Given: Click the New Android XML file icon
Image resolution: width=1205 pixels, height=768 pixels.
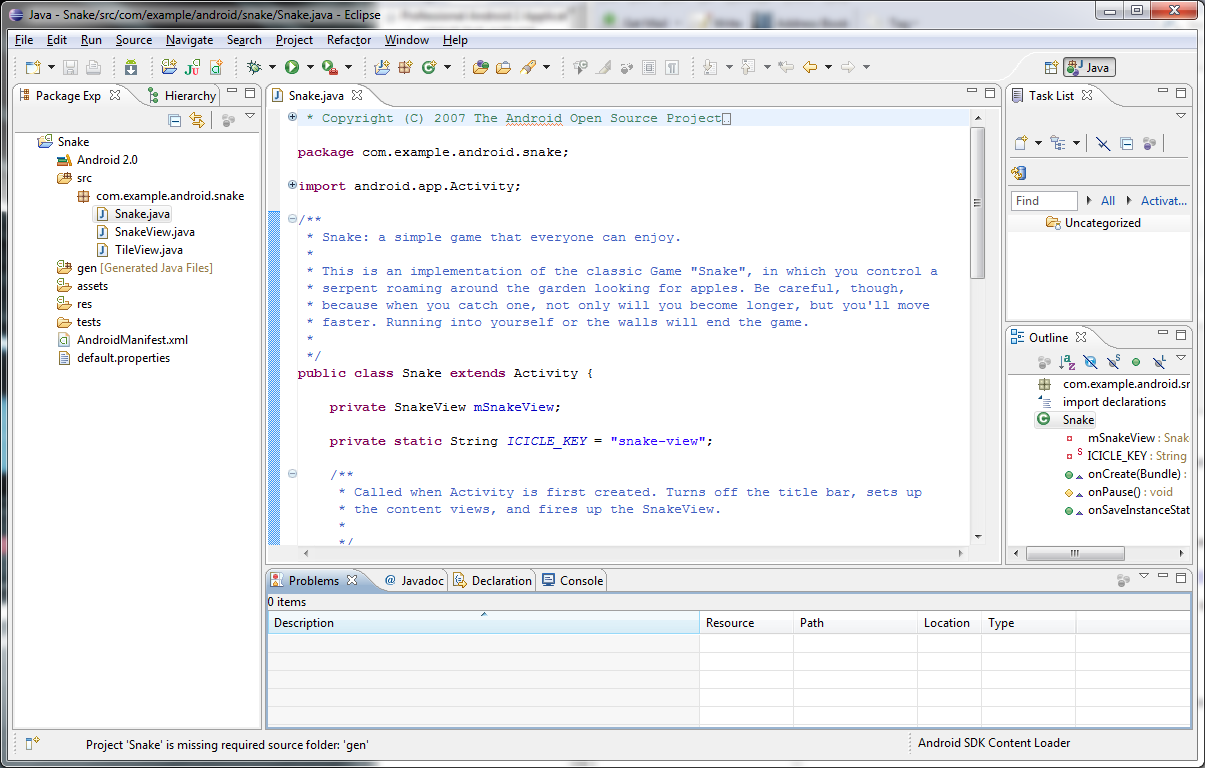Looking at the screenshot, I should point(216,67).
